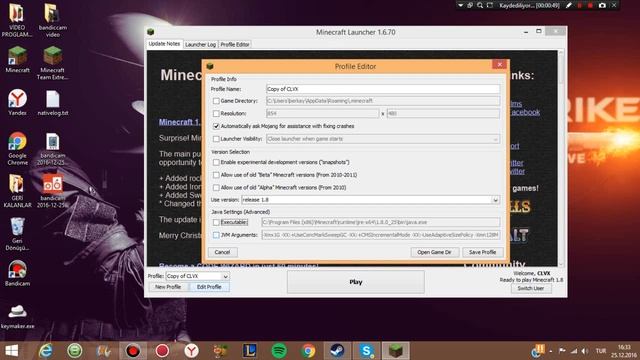Open Internet Explorer from the taskbar
The image size is (640, 360).
pyautogui.click(x=45, y=351)
